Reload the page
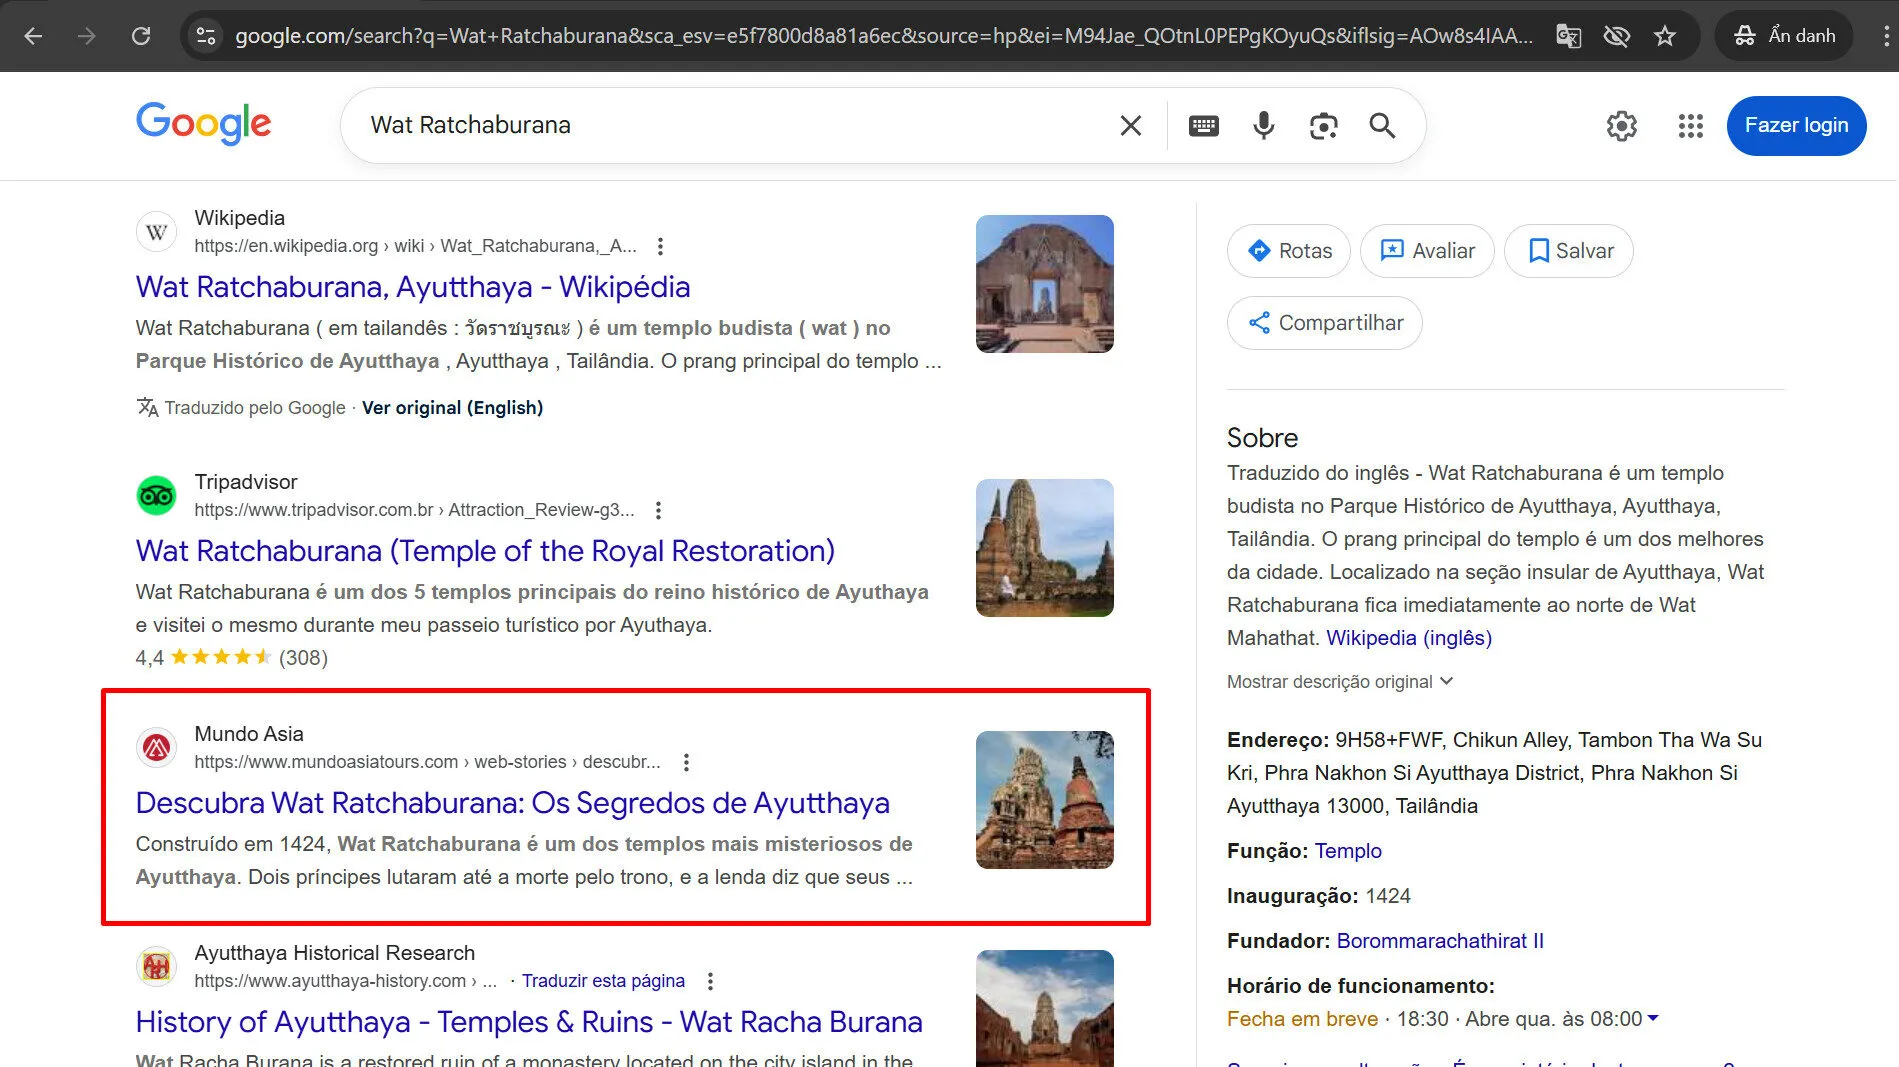The height and width of the screenshot is (1067, 1899). (141, 35)
